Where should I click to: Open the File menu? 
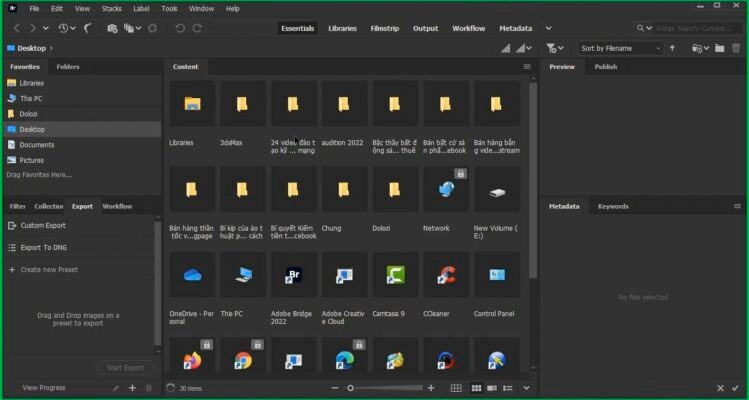[x=34, y=9]
